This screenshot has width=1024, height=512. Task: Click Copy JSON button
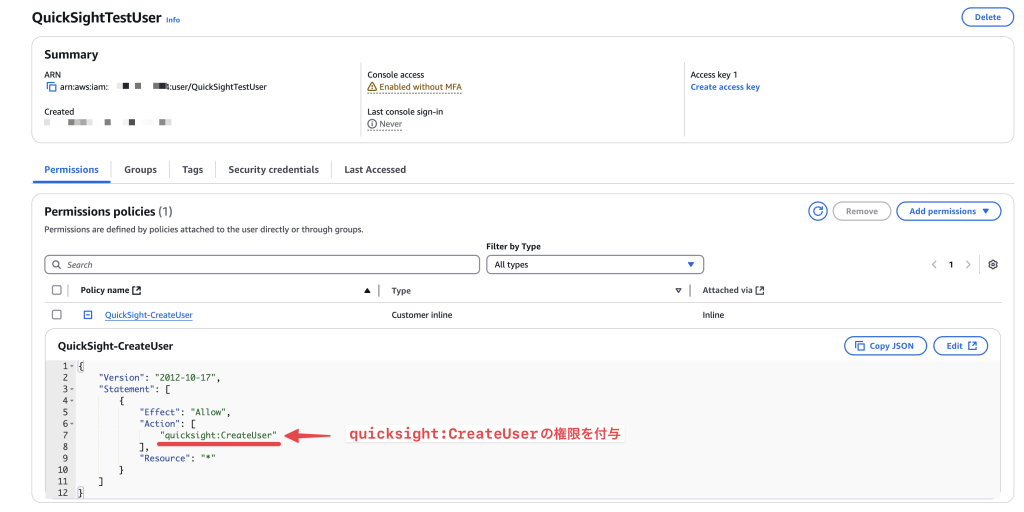[885, 345]
